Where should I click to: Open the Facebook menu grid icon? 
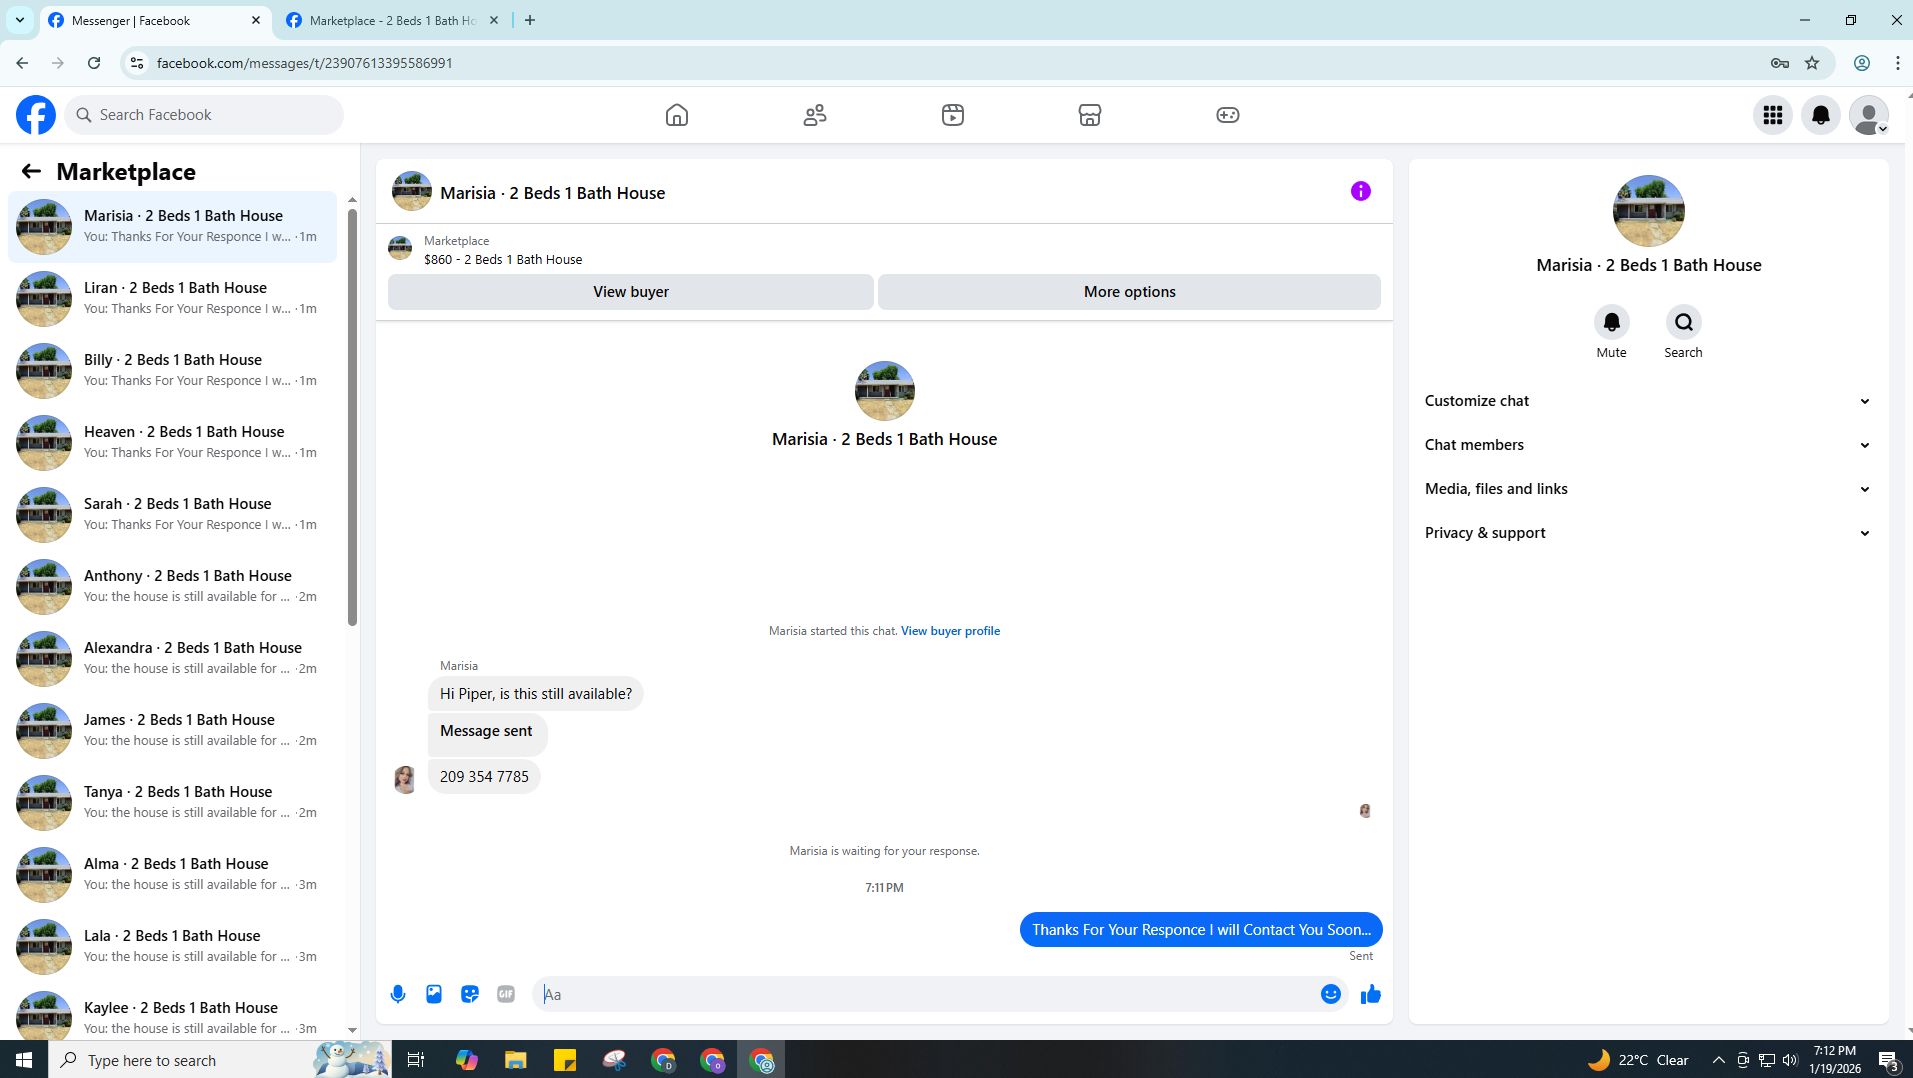[1773, 115]
